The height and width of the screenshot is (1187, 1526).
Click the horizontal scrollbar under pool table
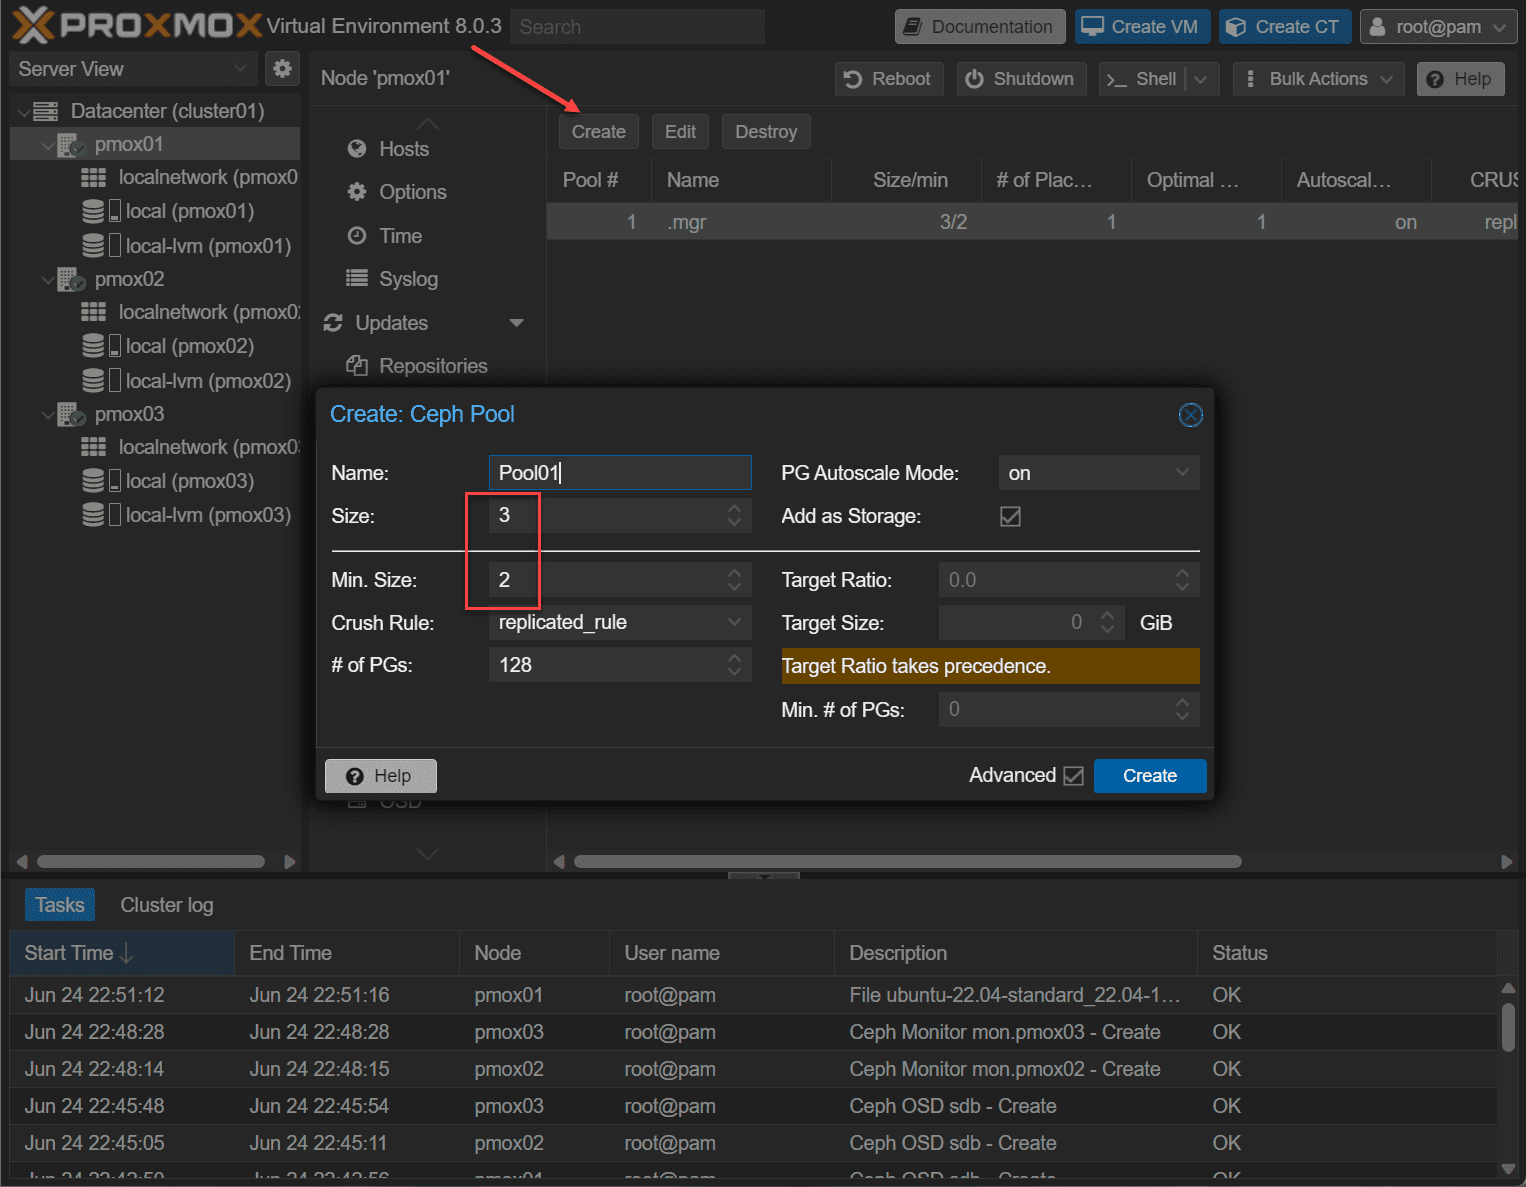pyautogui.click(x=907, y=862)
